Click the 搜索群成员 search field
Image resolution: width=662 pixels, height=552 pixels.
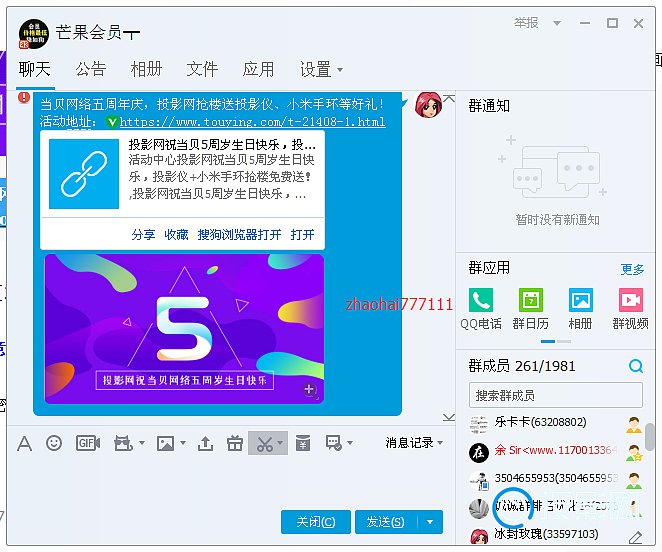tap(556, 395)
